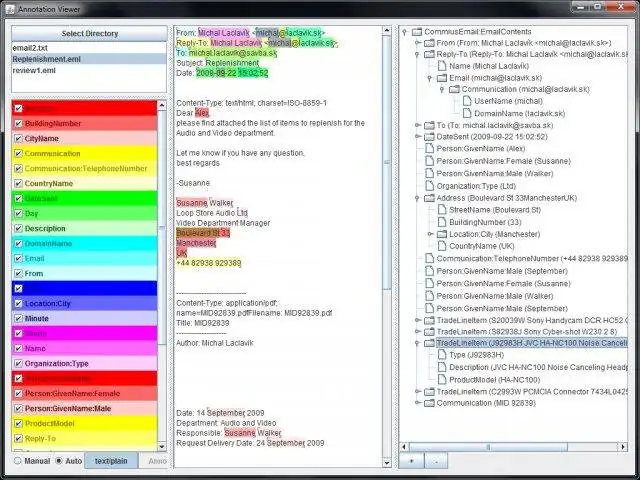Collapse the Email (michal@laclavik.sk) node

click(430, 78)
